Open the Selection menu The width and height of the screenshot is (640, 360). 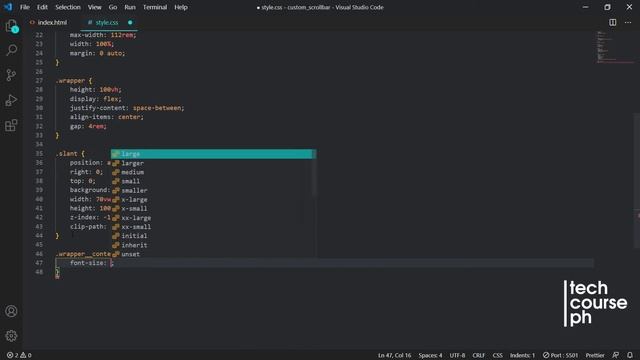click(68, 7)
